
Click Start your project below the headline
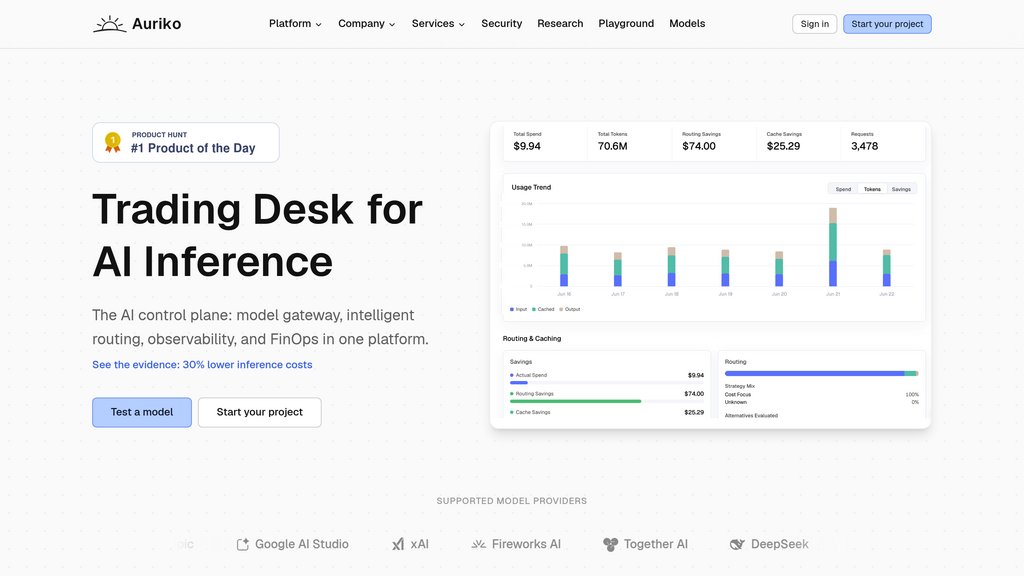[x=259, y=412]
